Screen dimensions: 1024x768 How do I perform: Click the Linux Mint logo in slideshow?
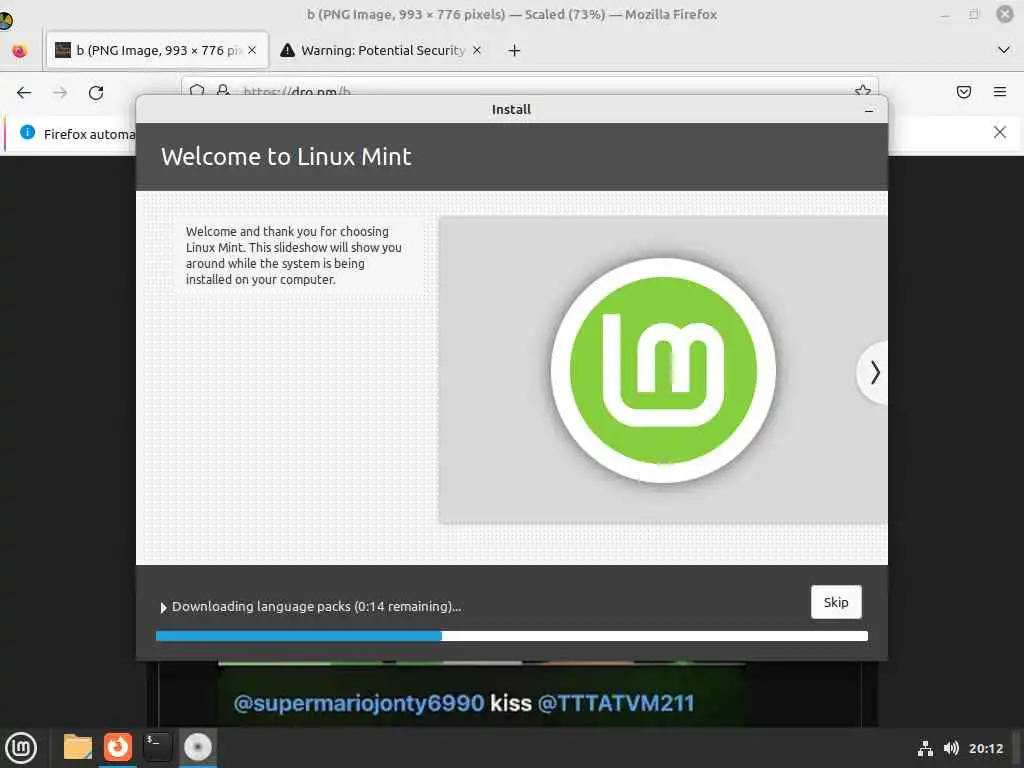pyautogui.click(x=663, y=370)
